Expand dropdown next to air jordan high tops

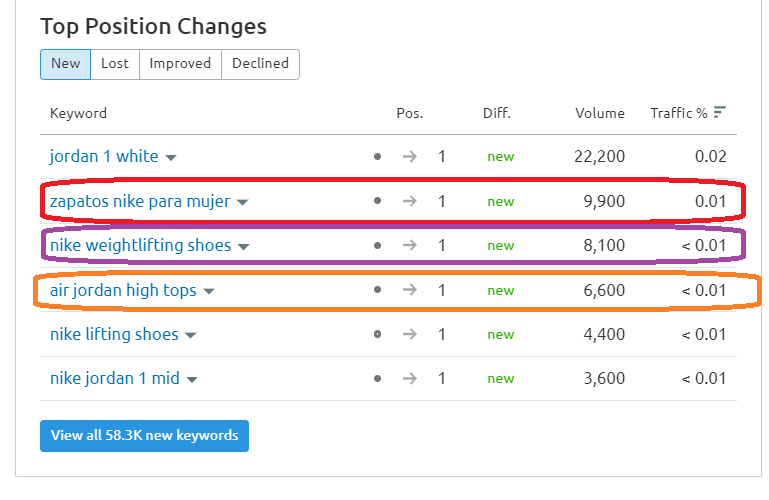209,292
